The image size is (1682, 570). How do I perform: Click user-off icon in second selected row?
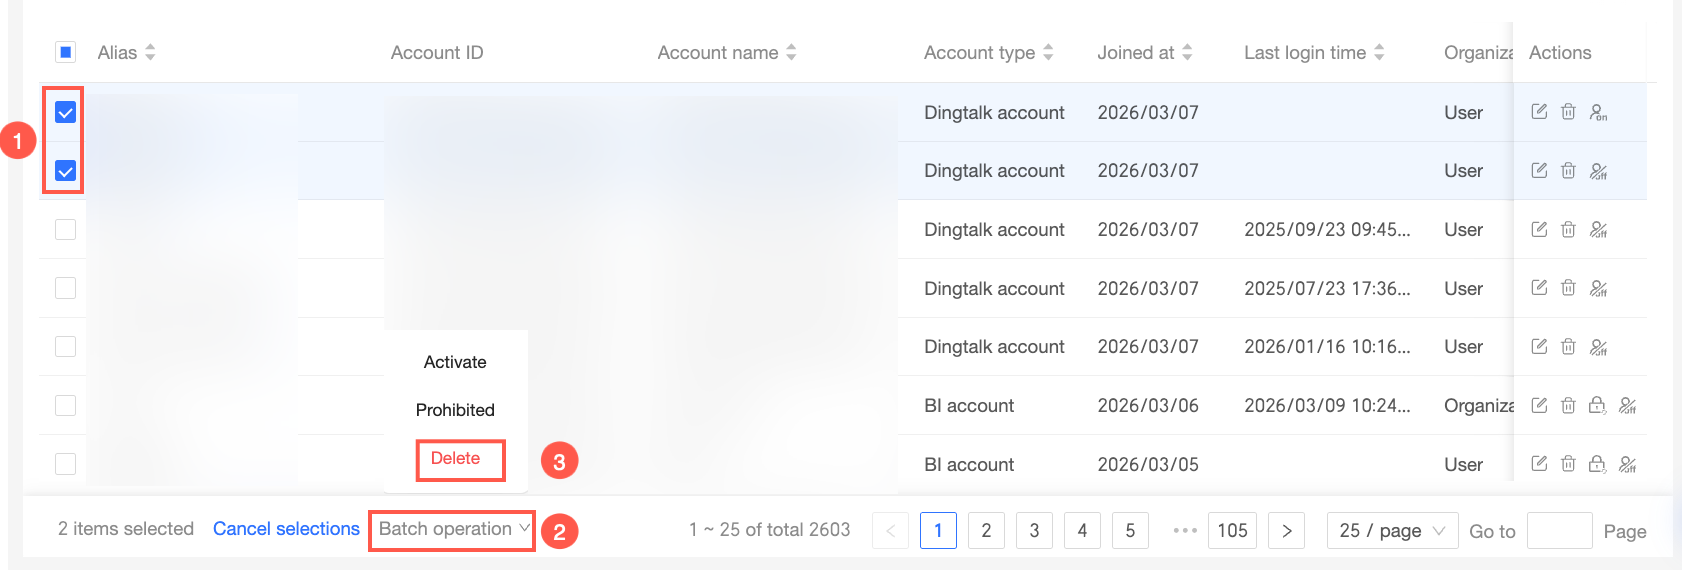(1598, 171)
